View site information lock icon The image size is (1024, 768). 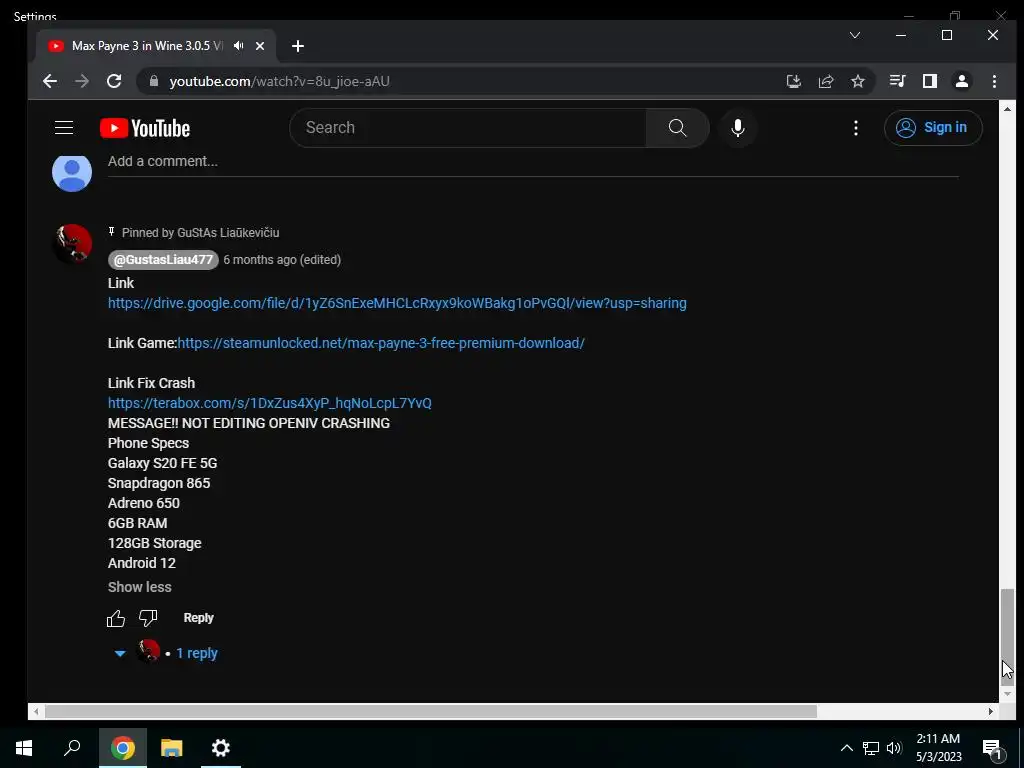click(x=153, y=81)
